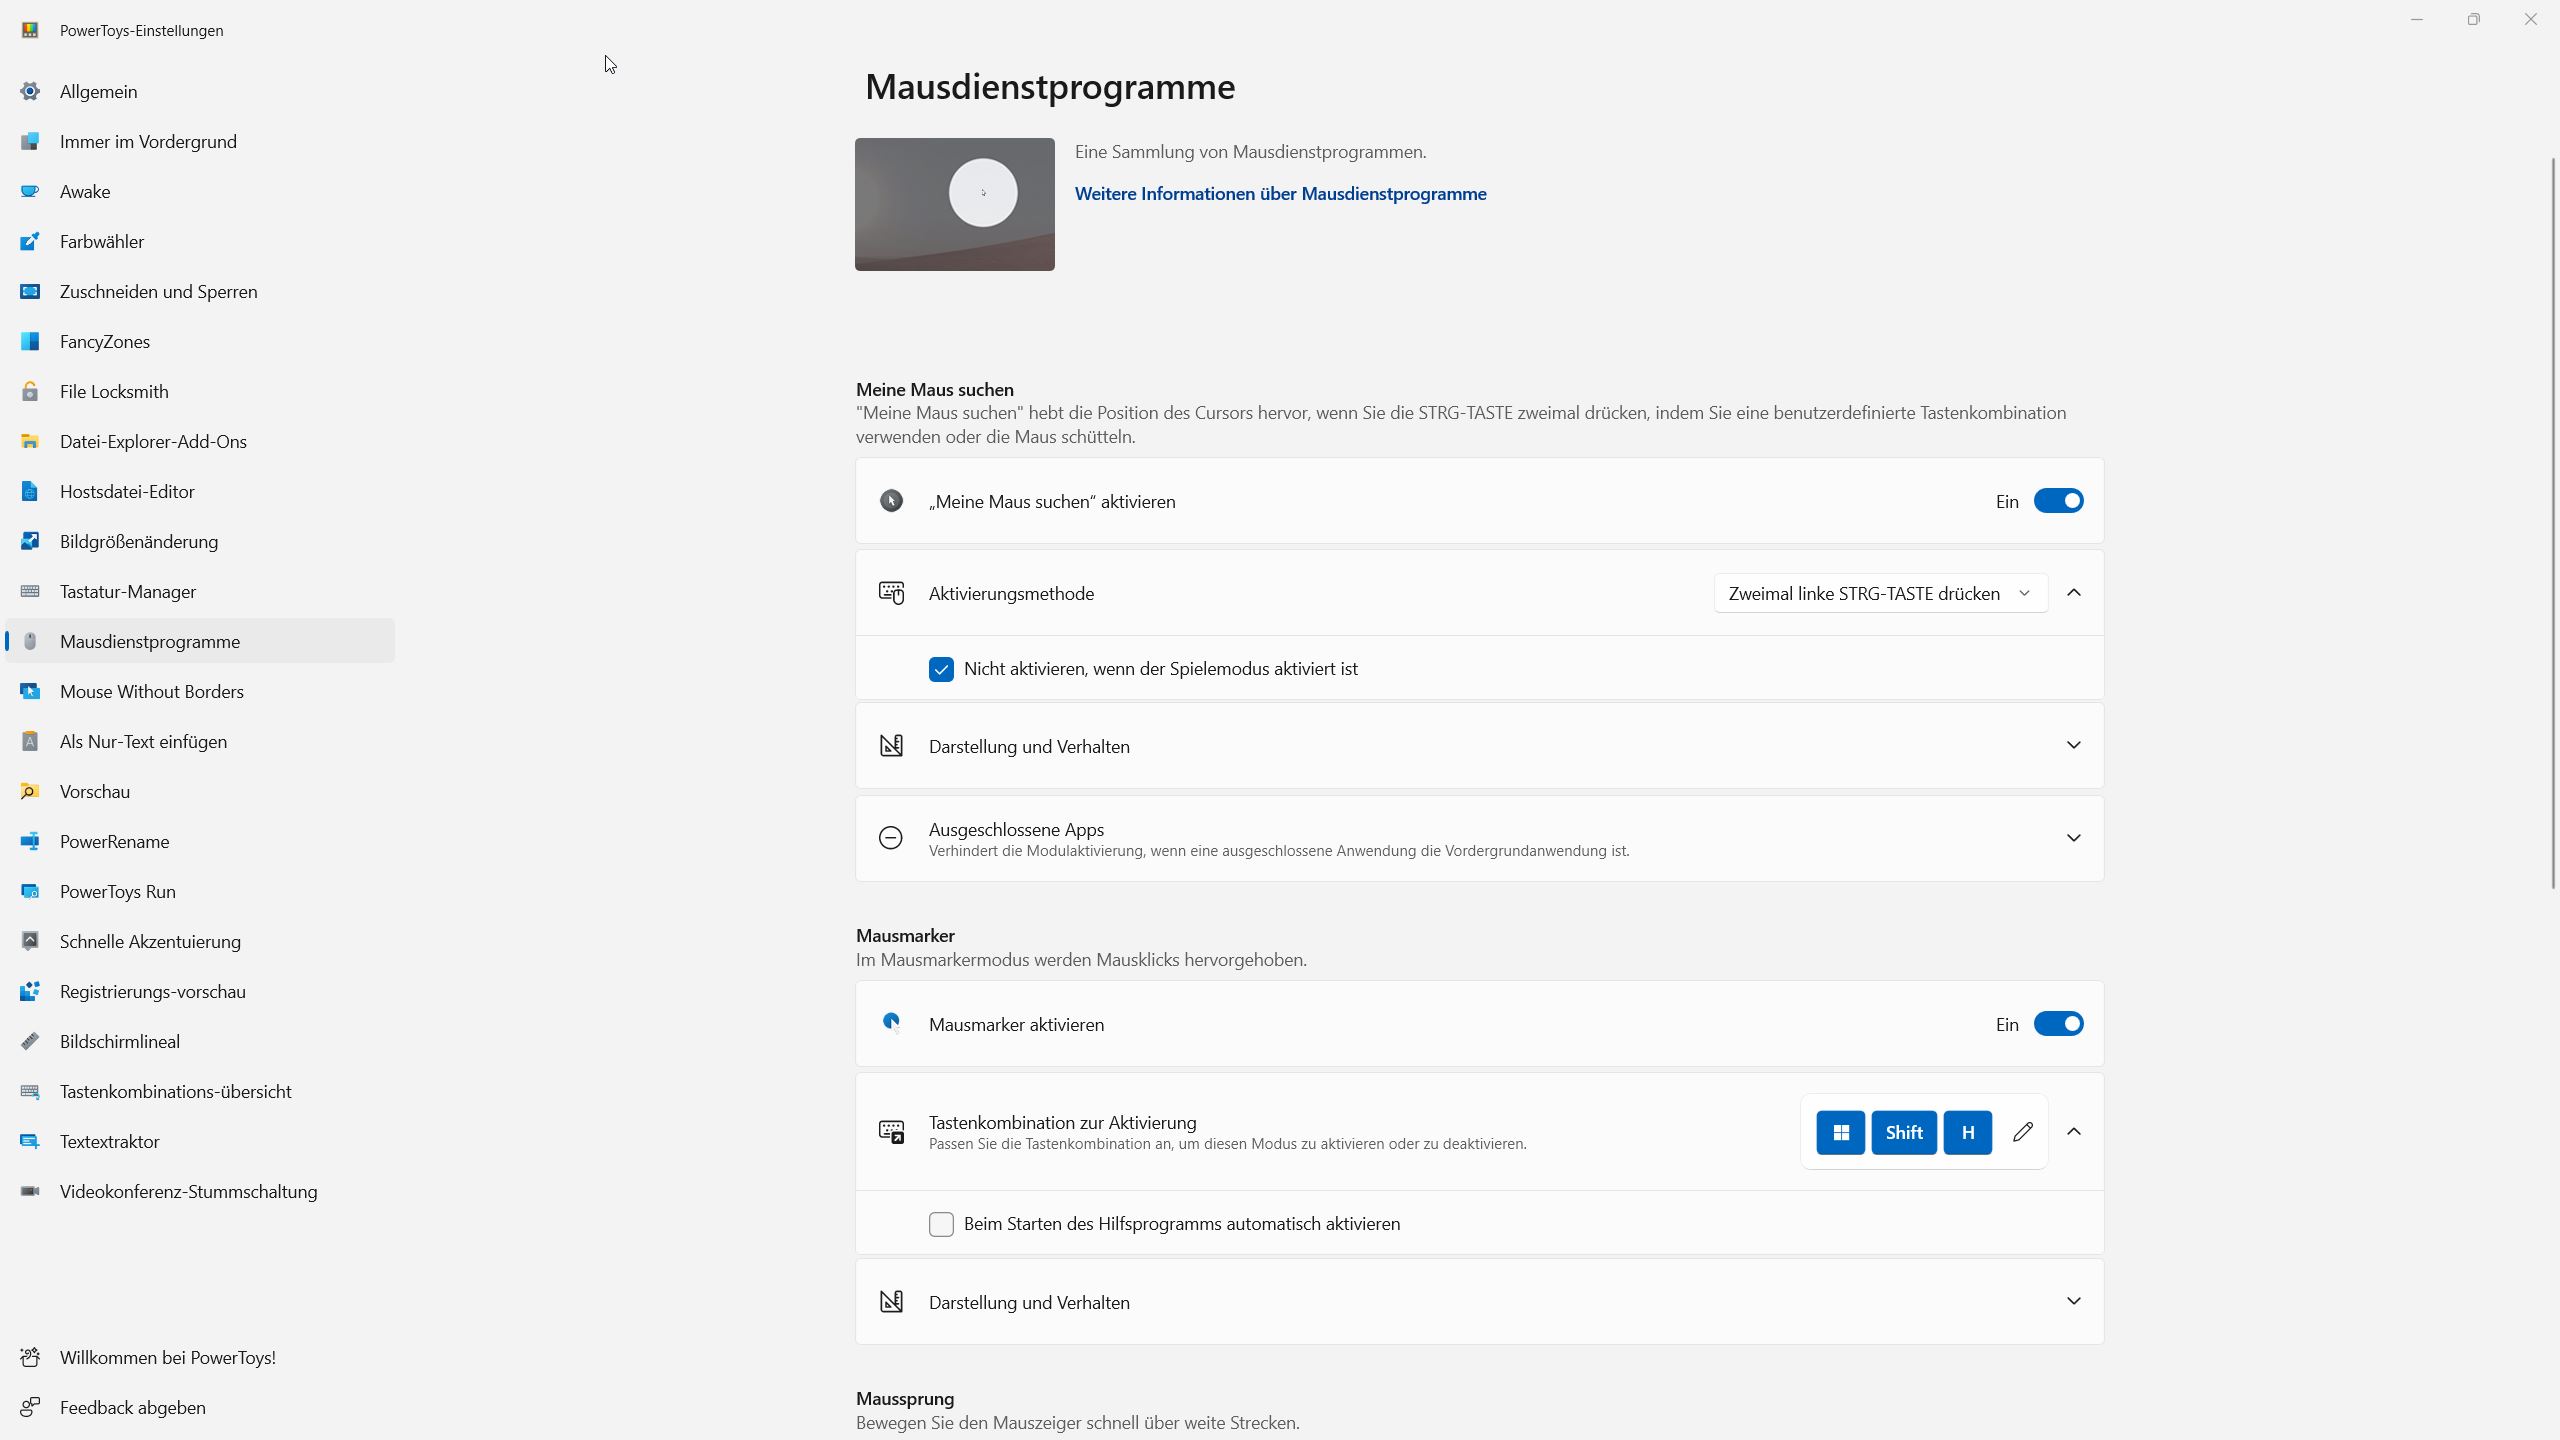Click the Bildschirmlineal ruler icon

(x=30, y=1041)
